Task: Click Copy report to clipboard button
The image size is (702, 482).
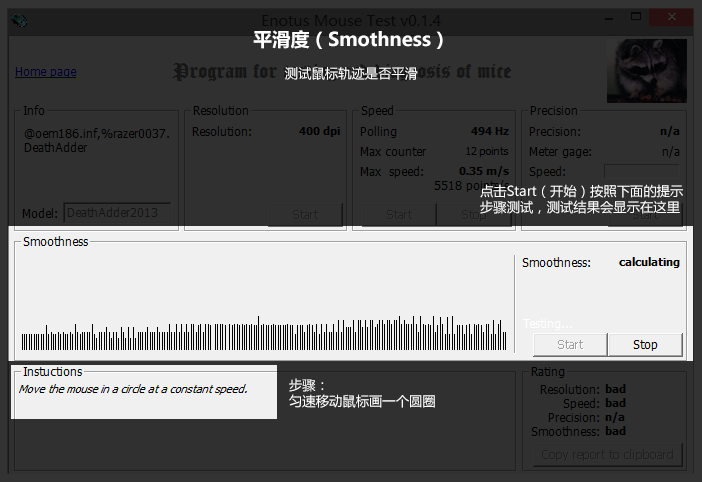Action: coord(607,455)
